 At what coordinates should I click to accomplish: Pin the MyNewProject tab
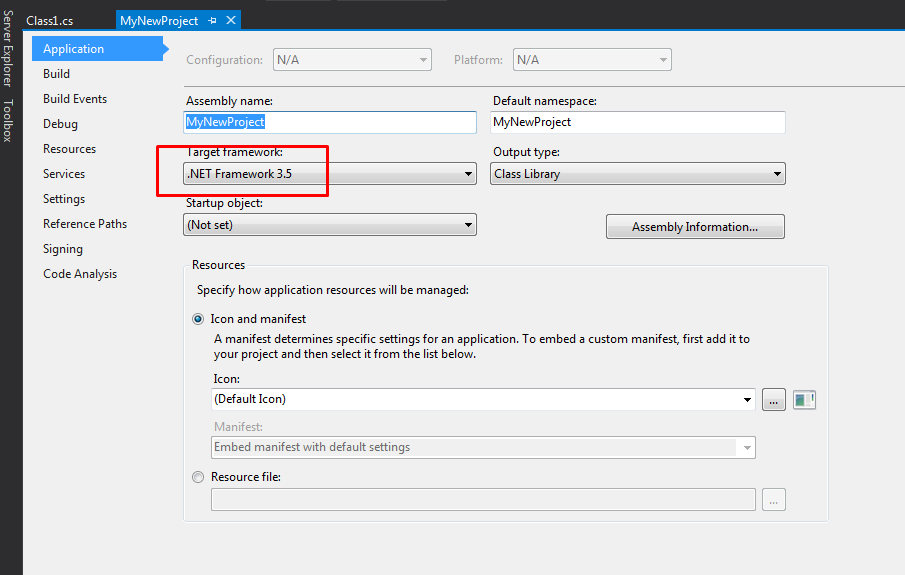click(x=212, y=21)
